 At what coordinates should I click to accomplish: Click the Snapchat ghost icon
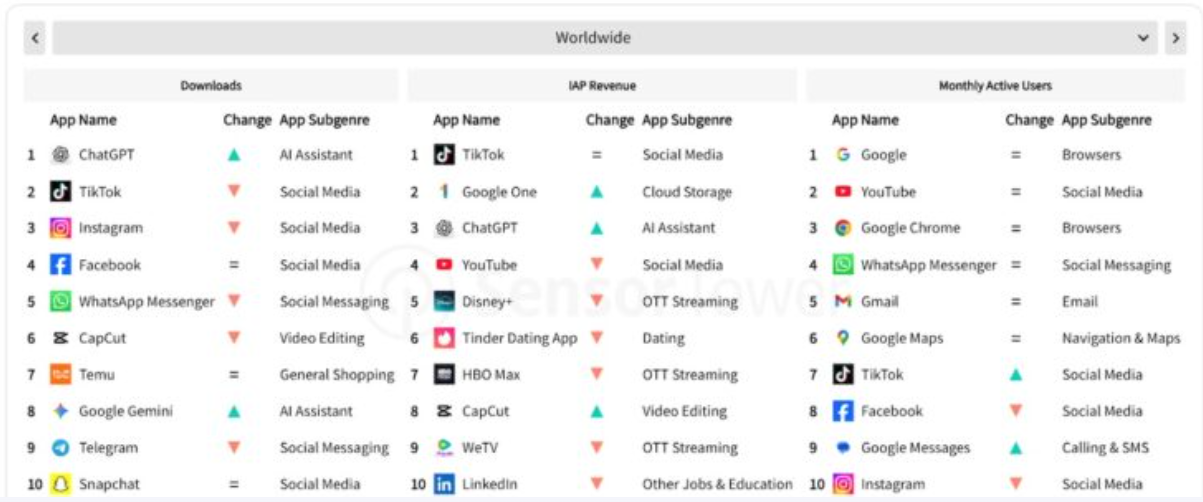point(61,484)
